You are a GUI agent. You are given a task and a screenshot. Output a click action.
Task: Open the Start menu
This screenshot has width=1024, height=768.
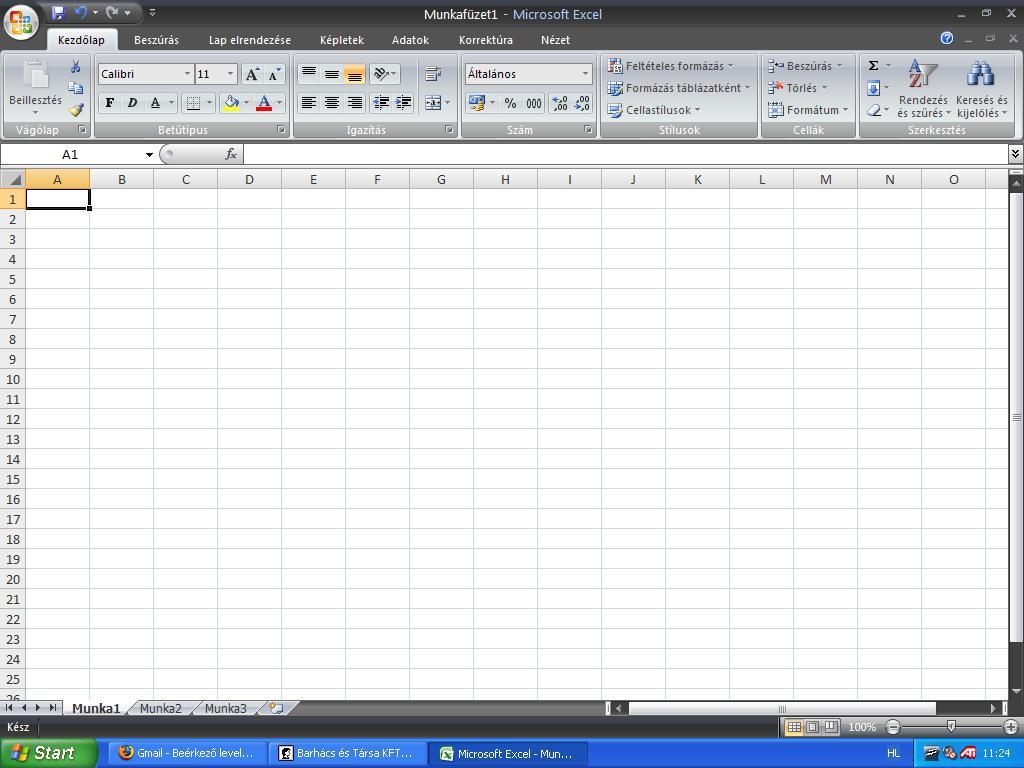click(x=48, y=753)
